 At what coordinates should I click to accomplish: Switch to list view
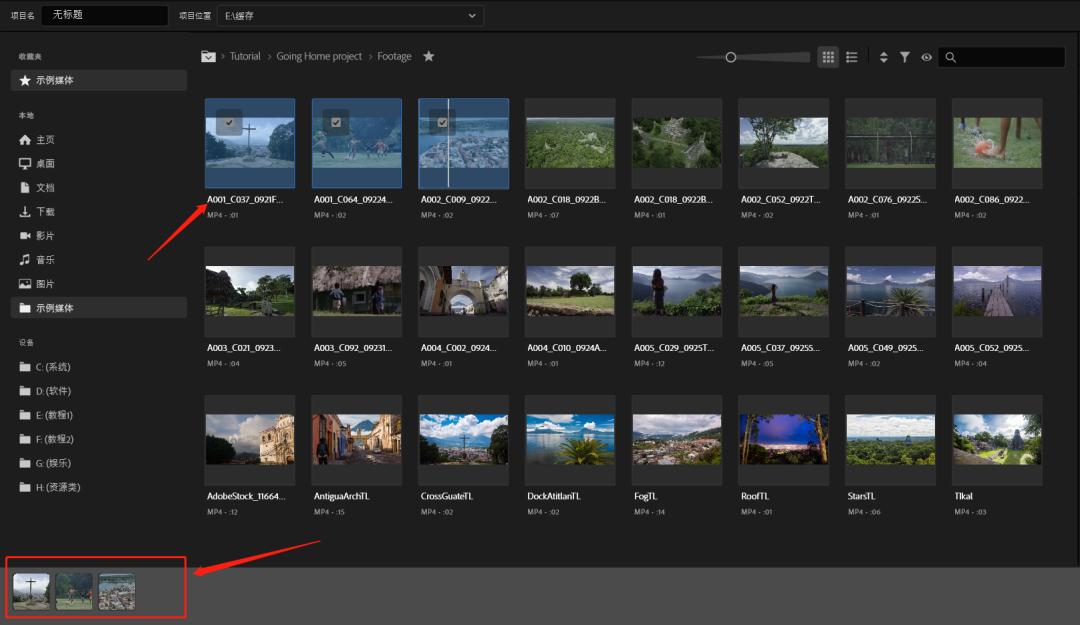click(x=852, y=58)
